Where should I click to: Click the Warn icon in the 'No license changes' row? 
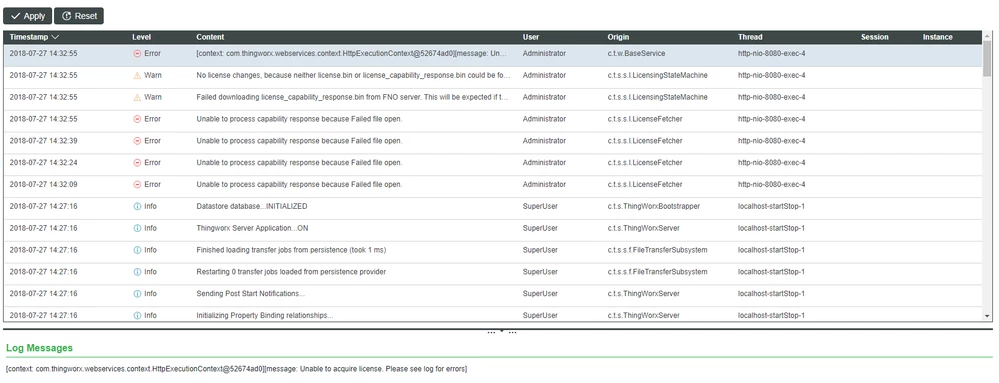[x=137, y=75]
